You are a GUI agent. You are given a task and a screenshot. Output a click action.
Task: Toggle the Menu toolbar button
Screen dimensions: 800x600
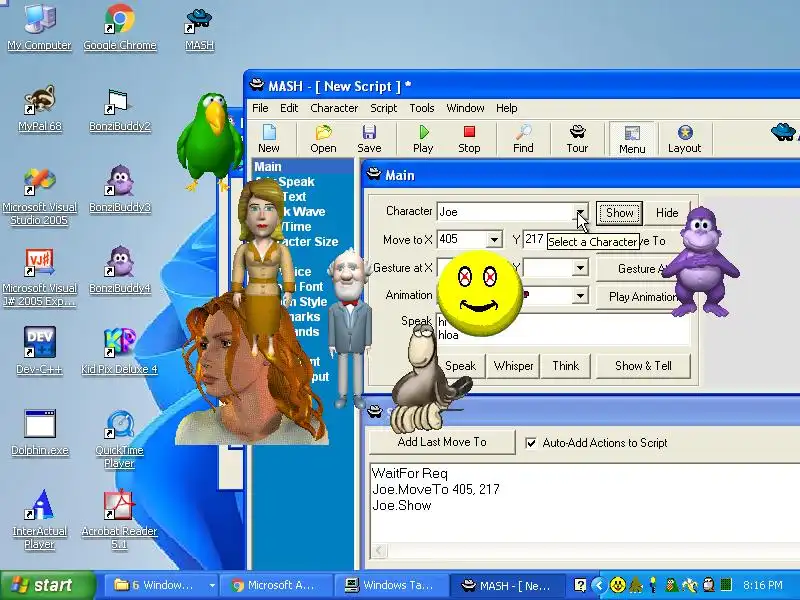coord(632,139)
